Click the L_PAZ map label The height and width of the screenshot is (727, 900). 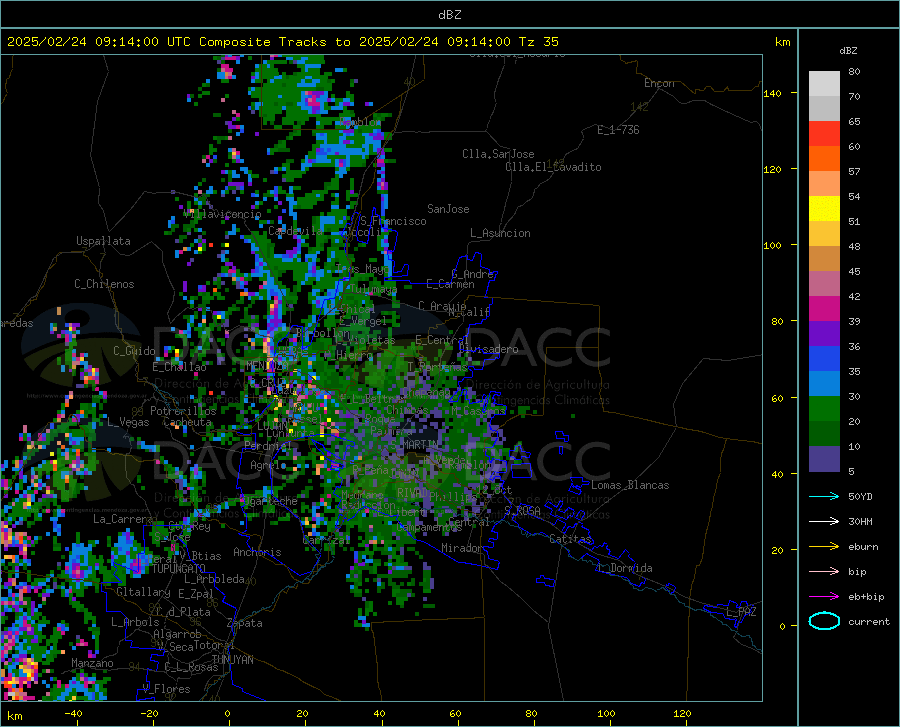[x=742, y=612]
